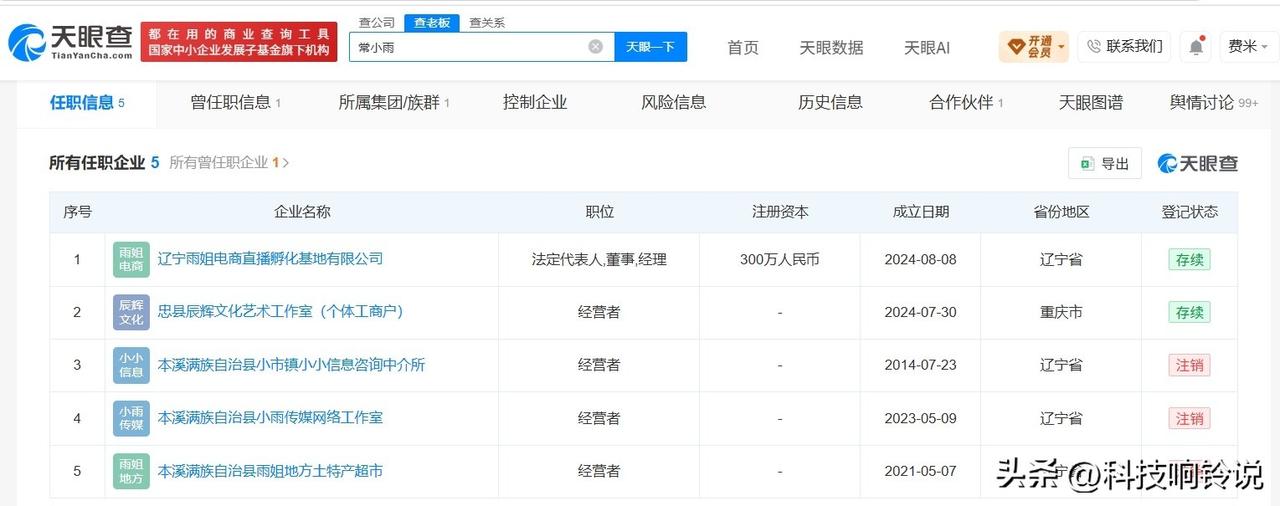Click the 天眼查 logo next to export button

(x=1197, y=163)
